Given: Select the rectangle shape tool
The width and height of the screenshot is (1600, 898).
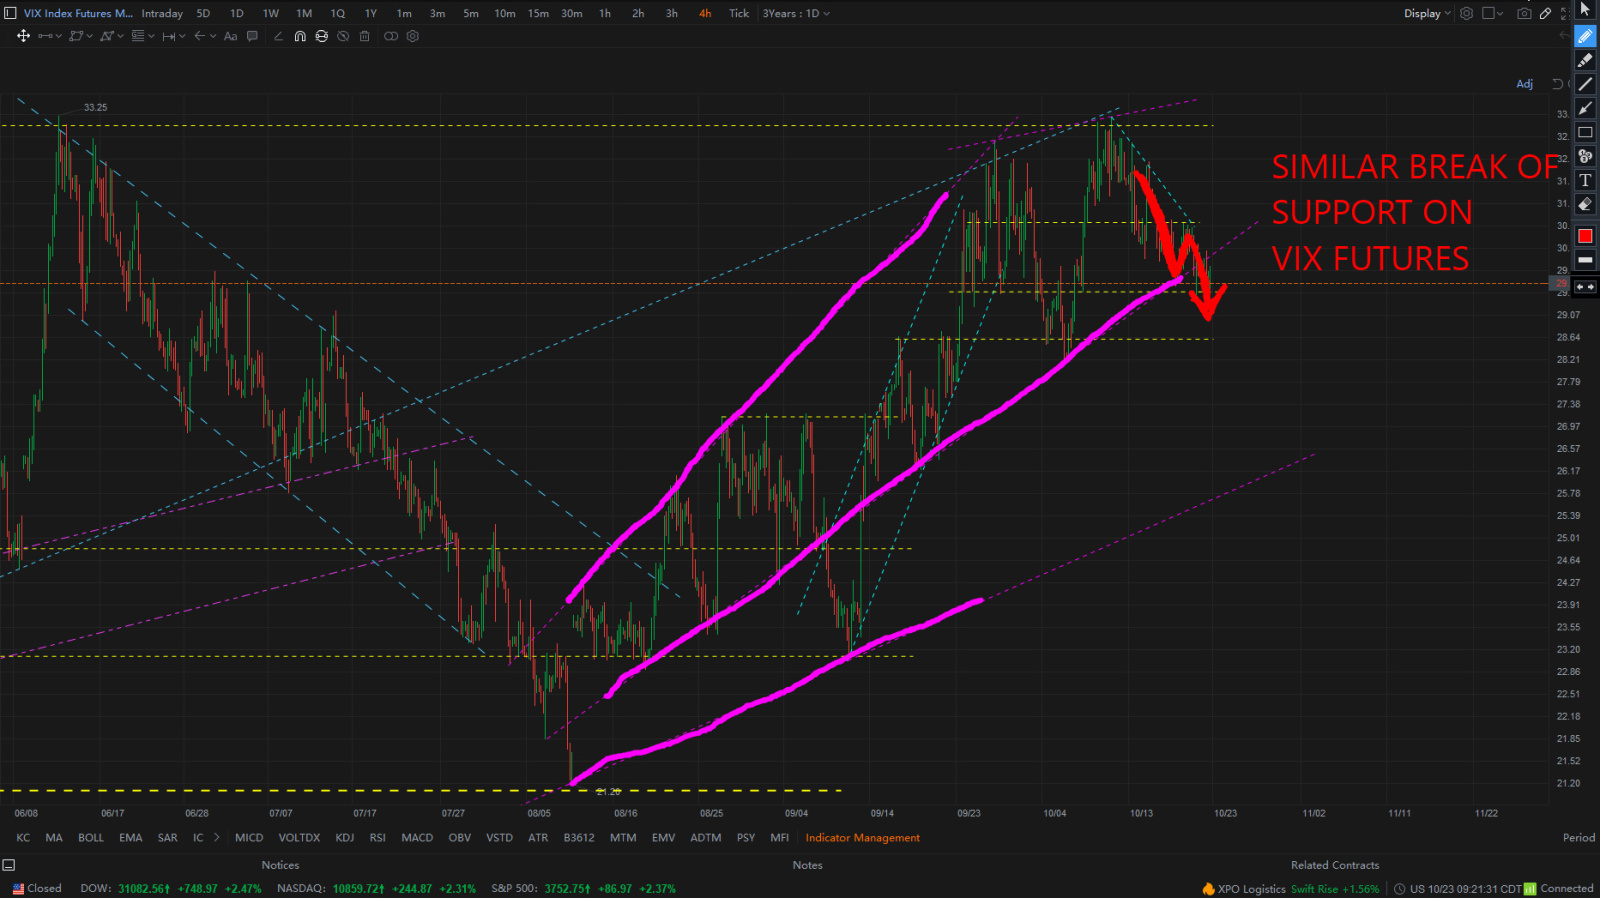Looking at the screenshot, I should 1585,132.
